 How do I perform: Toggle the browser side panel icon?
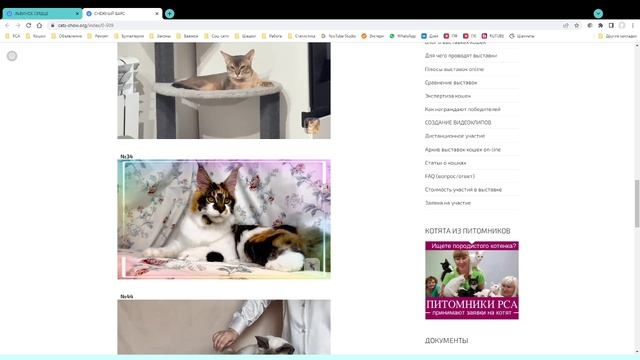pyautogui.click(x=611, y=25)
